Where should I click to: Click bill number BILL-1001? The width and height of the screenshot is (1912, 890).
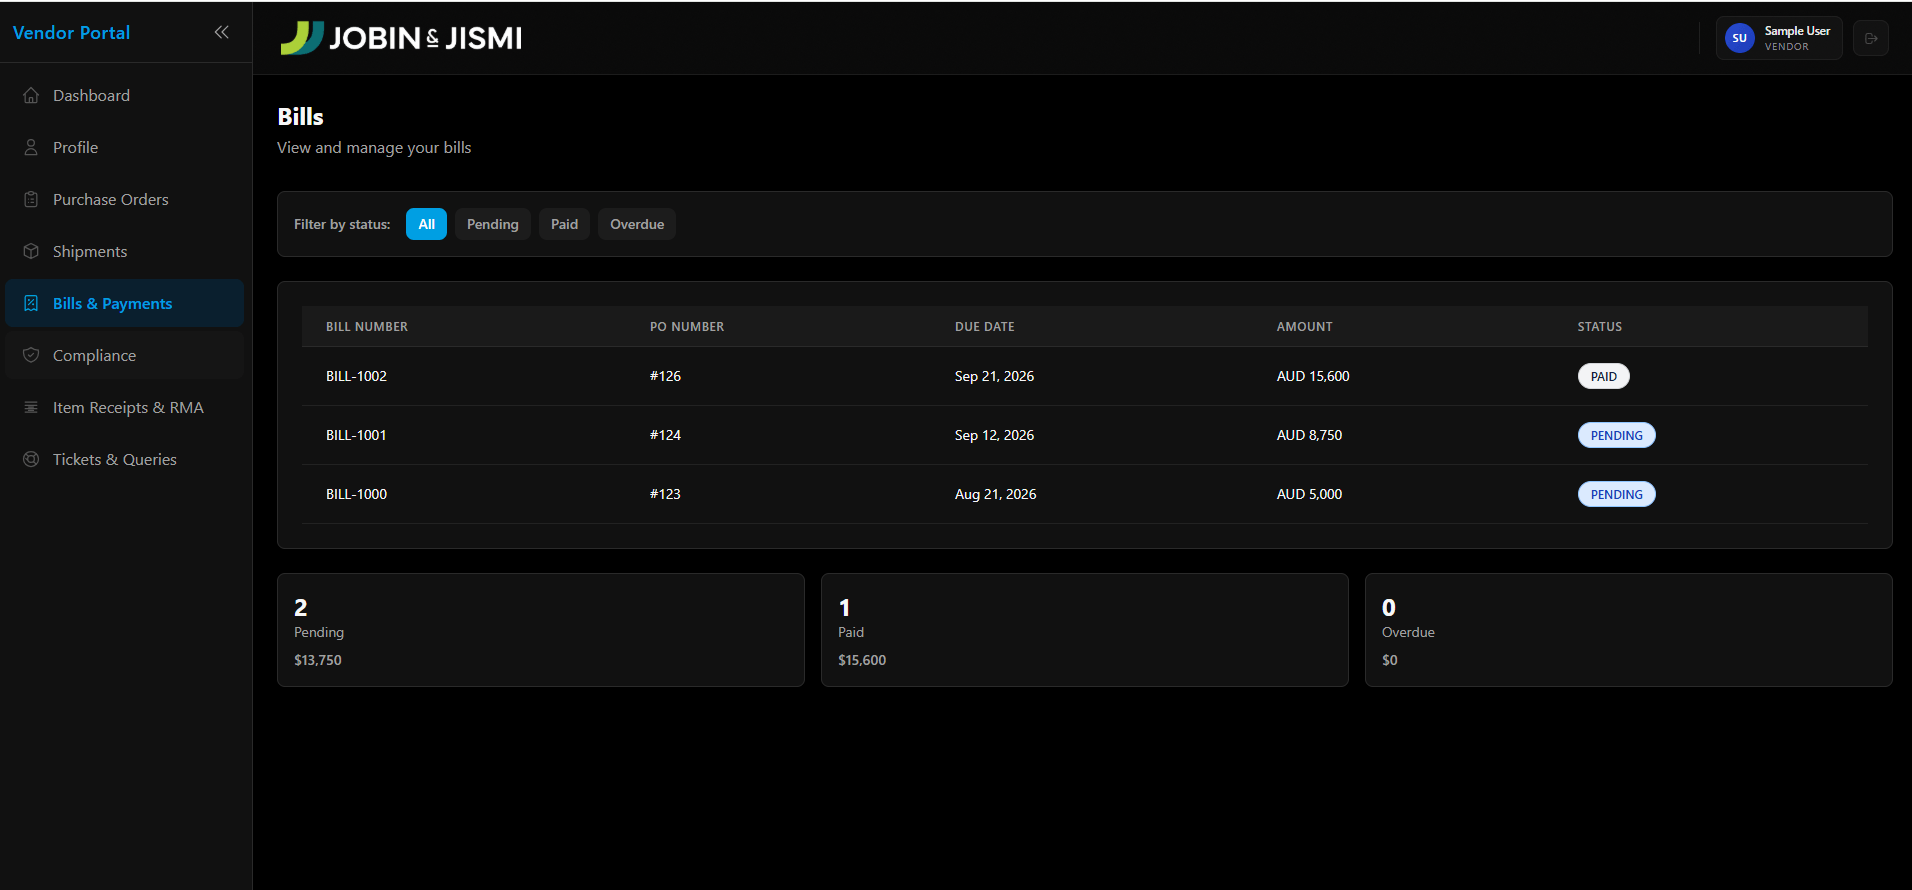click(x=356, y=435)
